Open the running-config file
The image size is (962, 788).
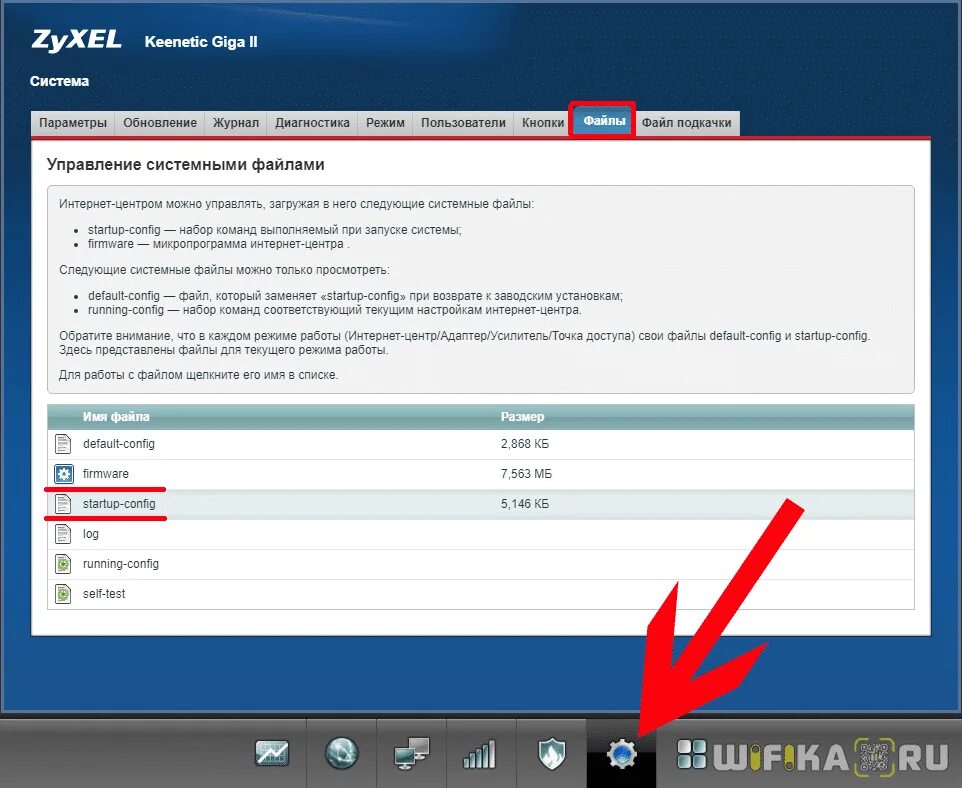click(121, 564)
